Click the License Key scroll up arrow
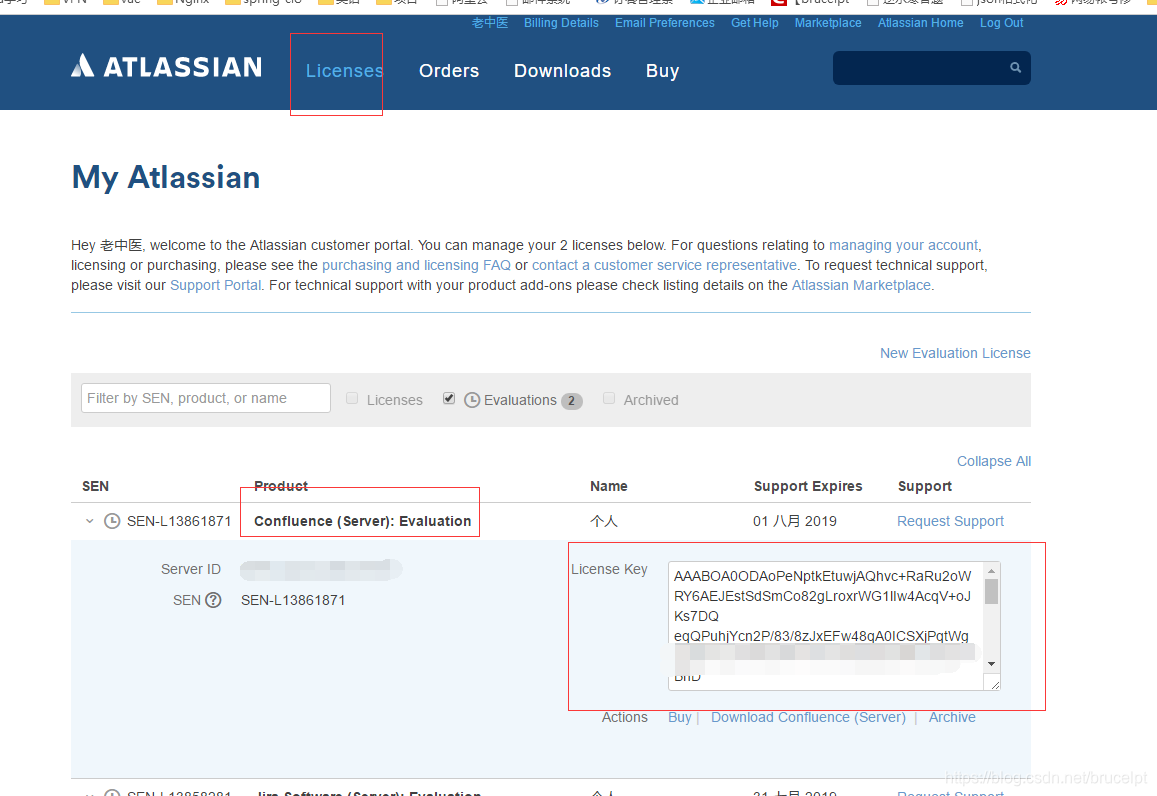1157x796 pixels. point(992,571)
